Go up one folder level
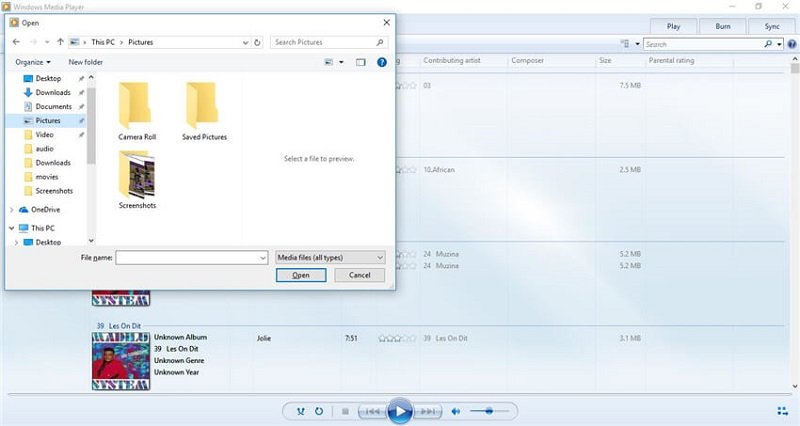 [60, 42]
